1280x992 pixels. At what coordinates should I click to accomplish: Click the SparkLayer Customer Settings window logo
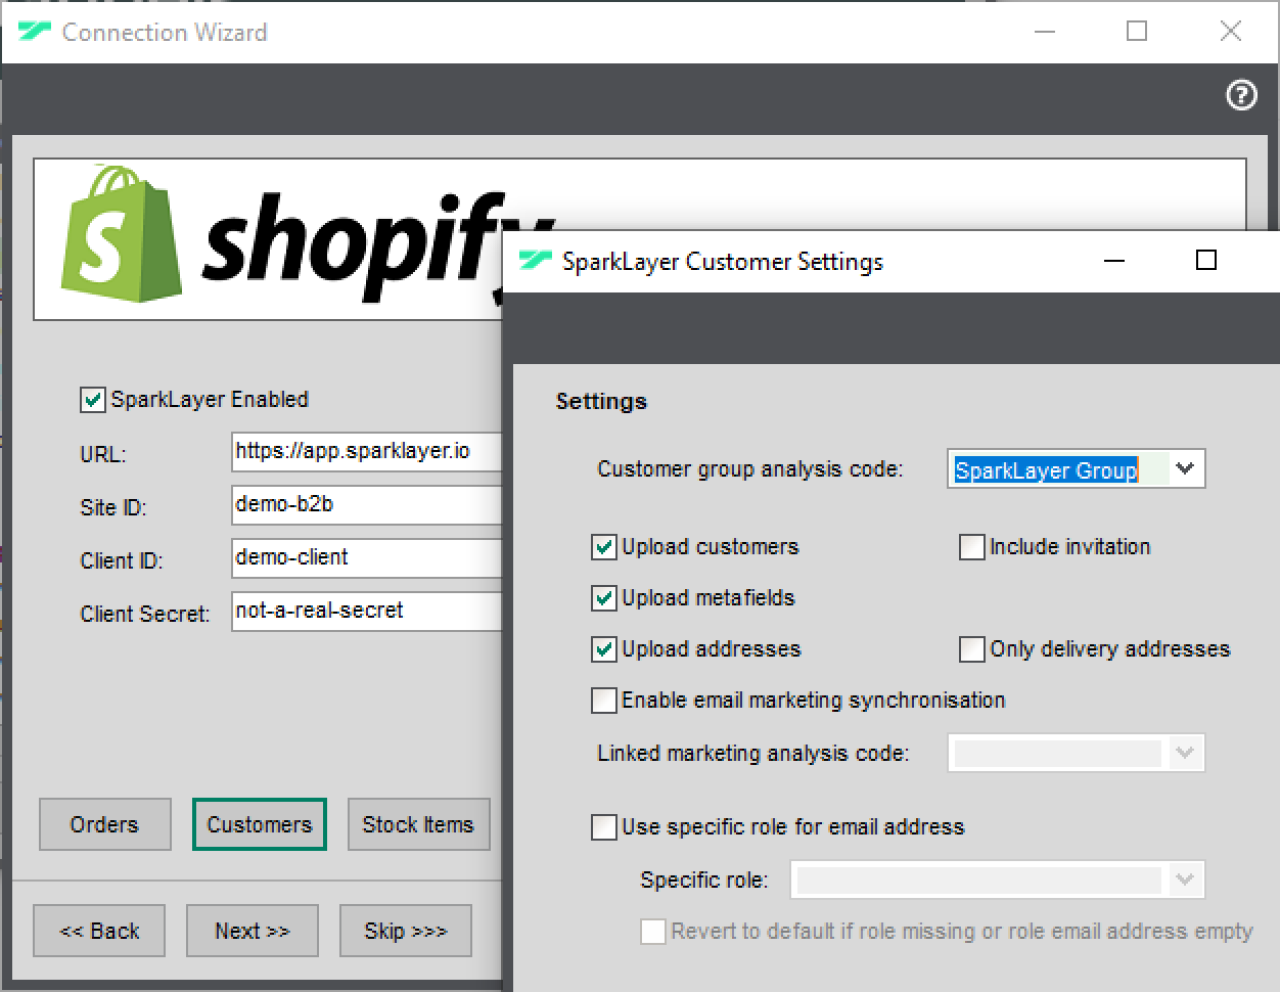coord(535,261)
